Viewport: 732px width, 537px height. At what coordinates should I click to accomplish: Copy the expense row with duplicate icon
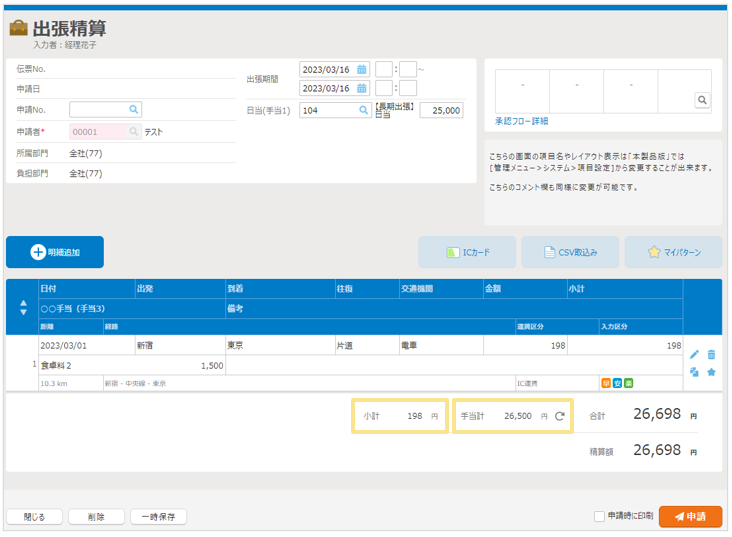(x=695, y=372)
